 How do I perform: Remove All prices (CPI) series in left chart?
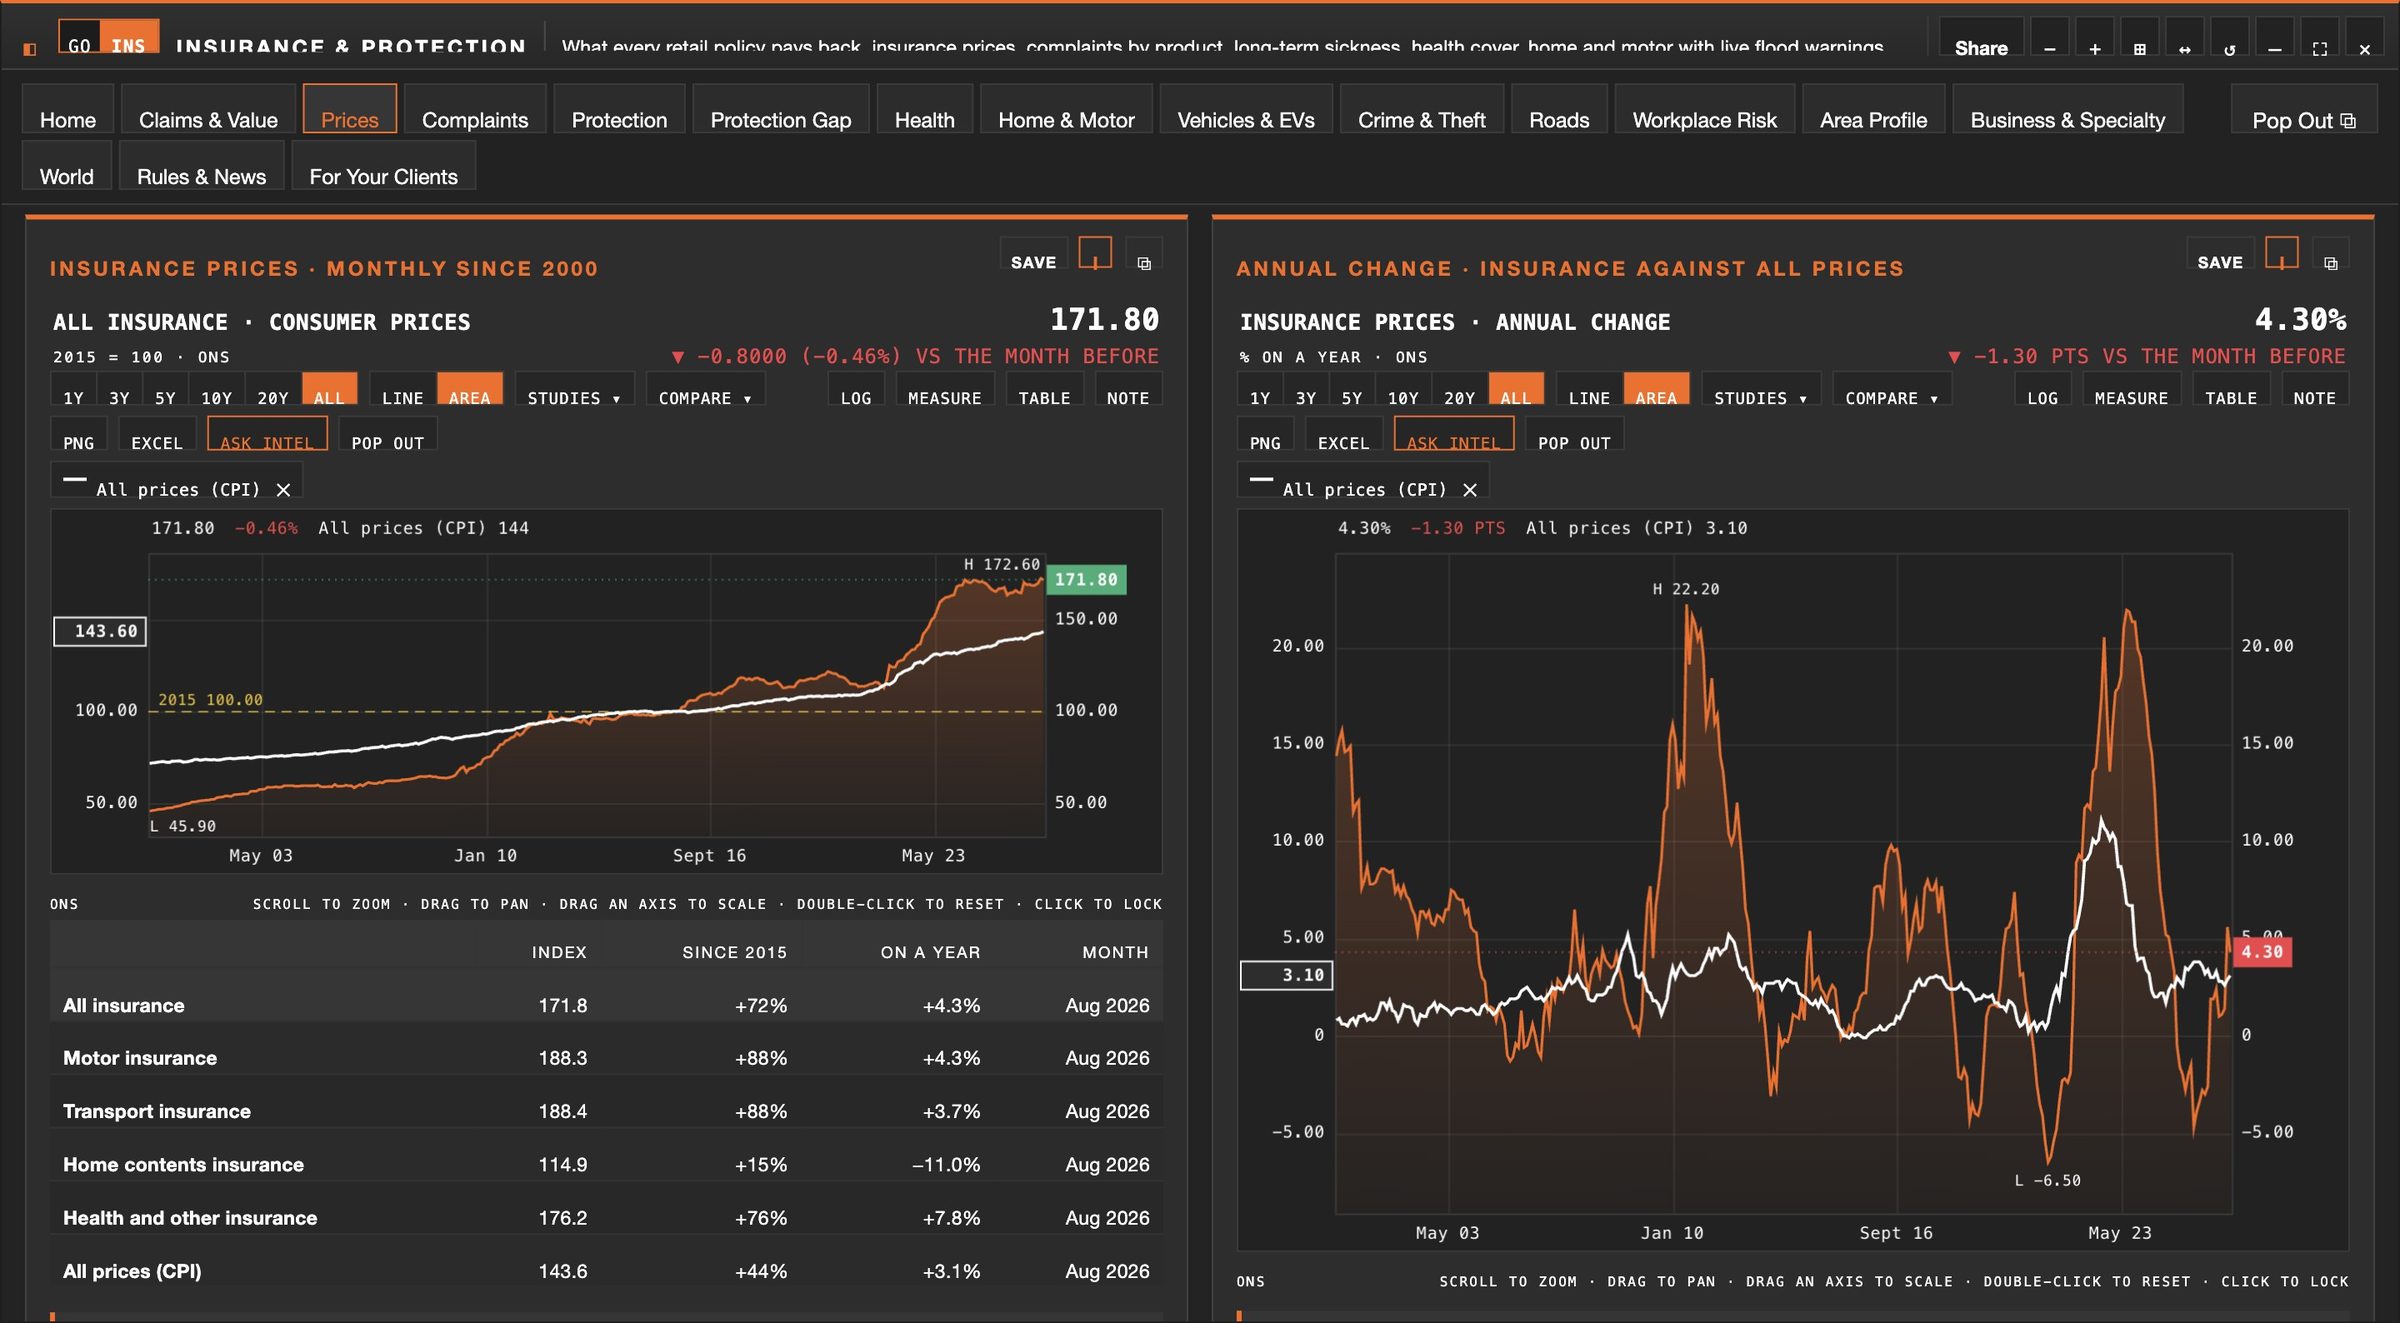tap(283, 489)
